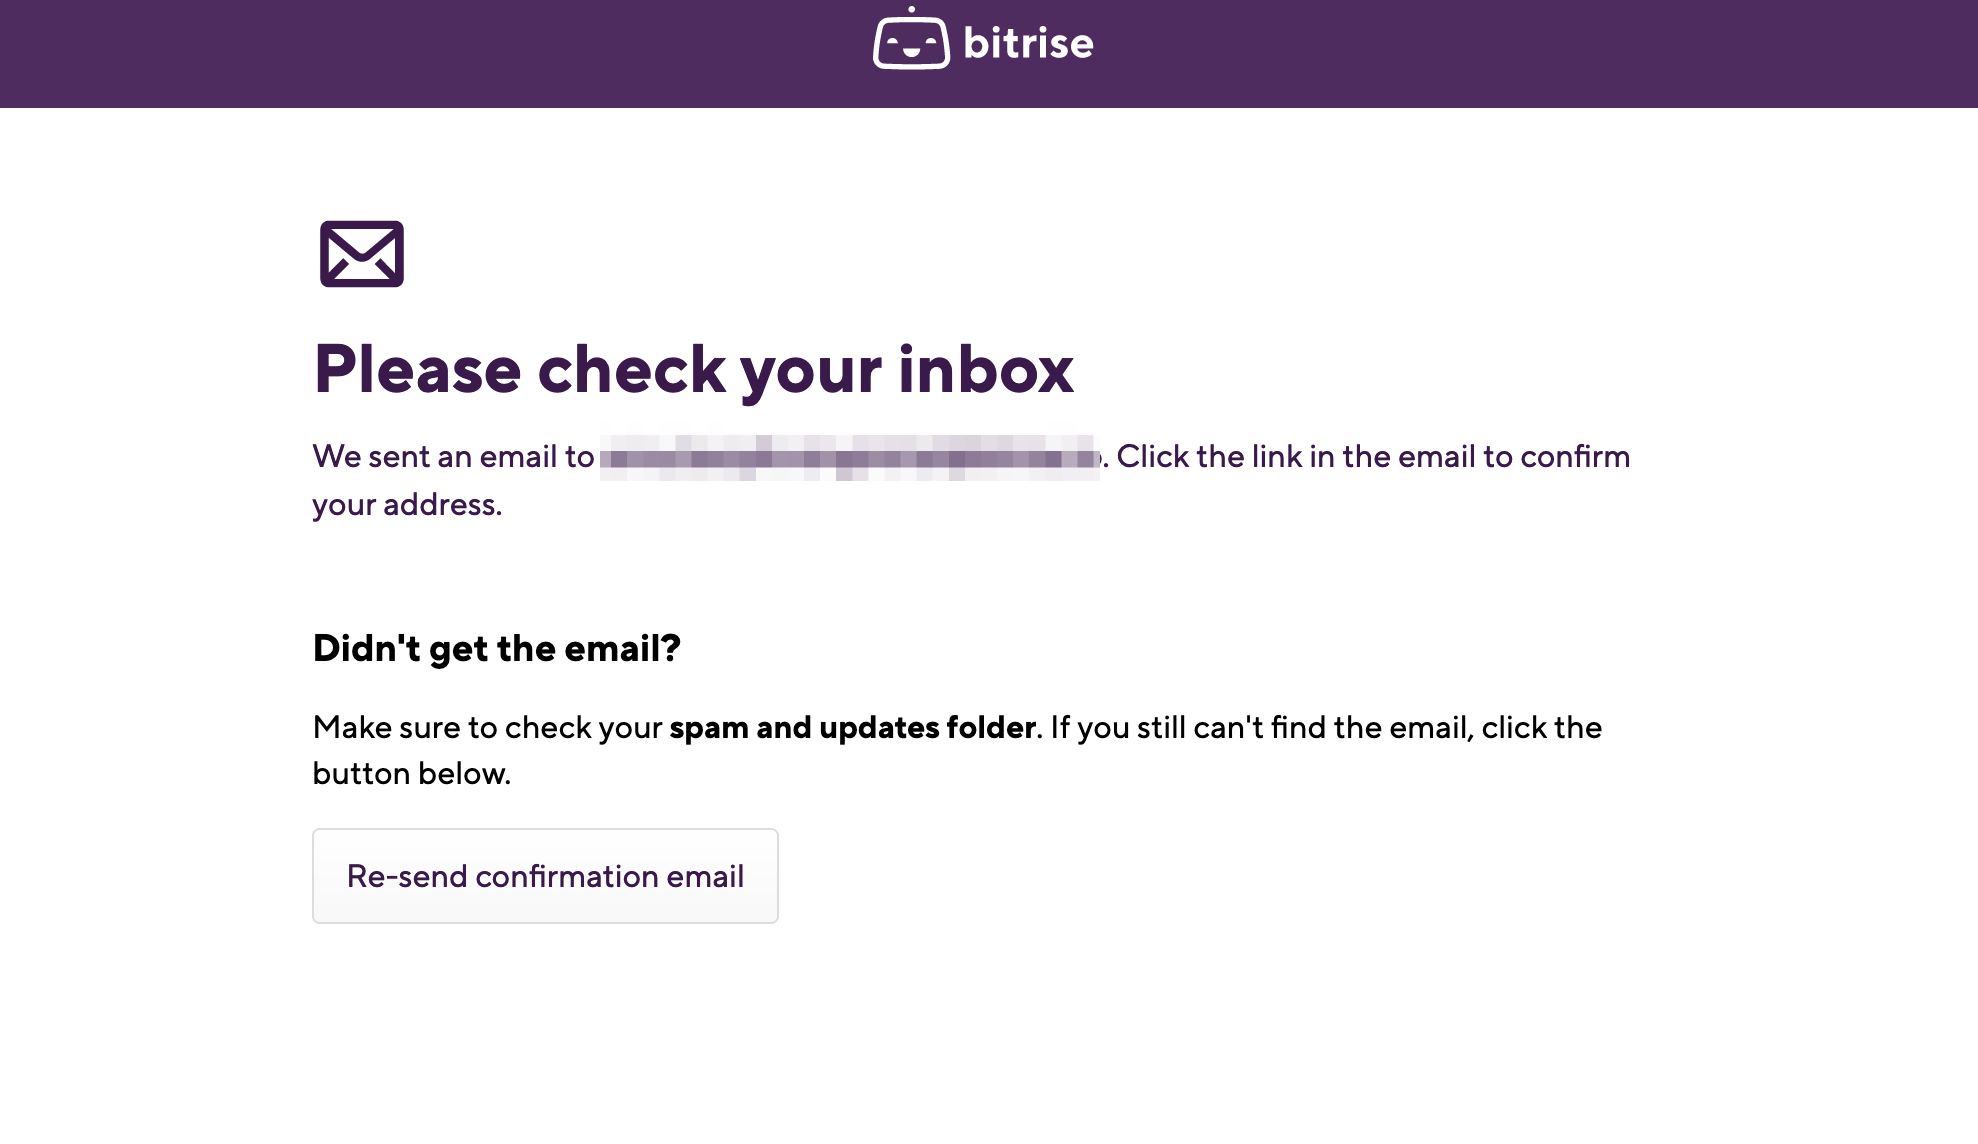Select the 'Please check your inbox' heading
This screenshot has height=1144, width=1978.
(693, 370)
